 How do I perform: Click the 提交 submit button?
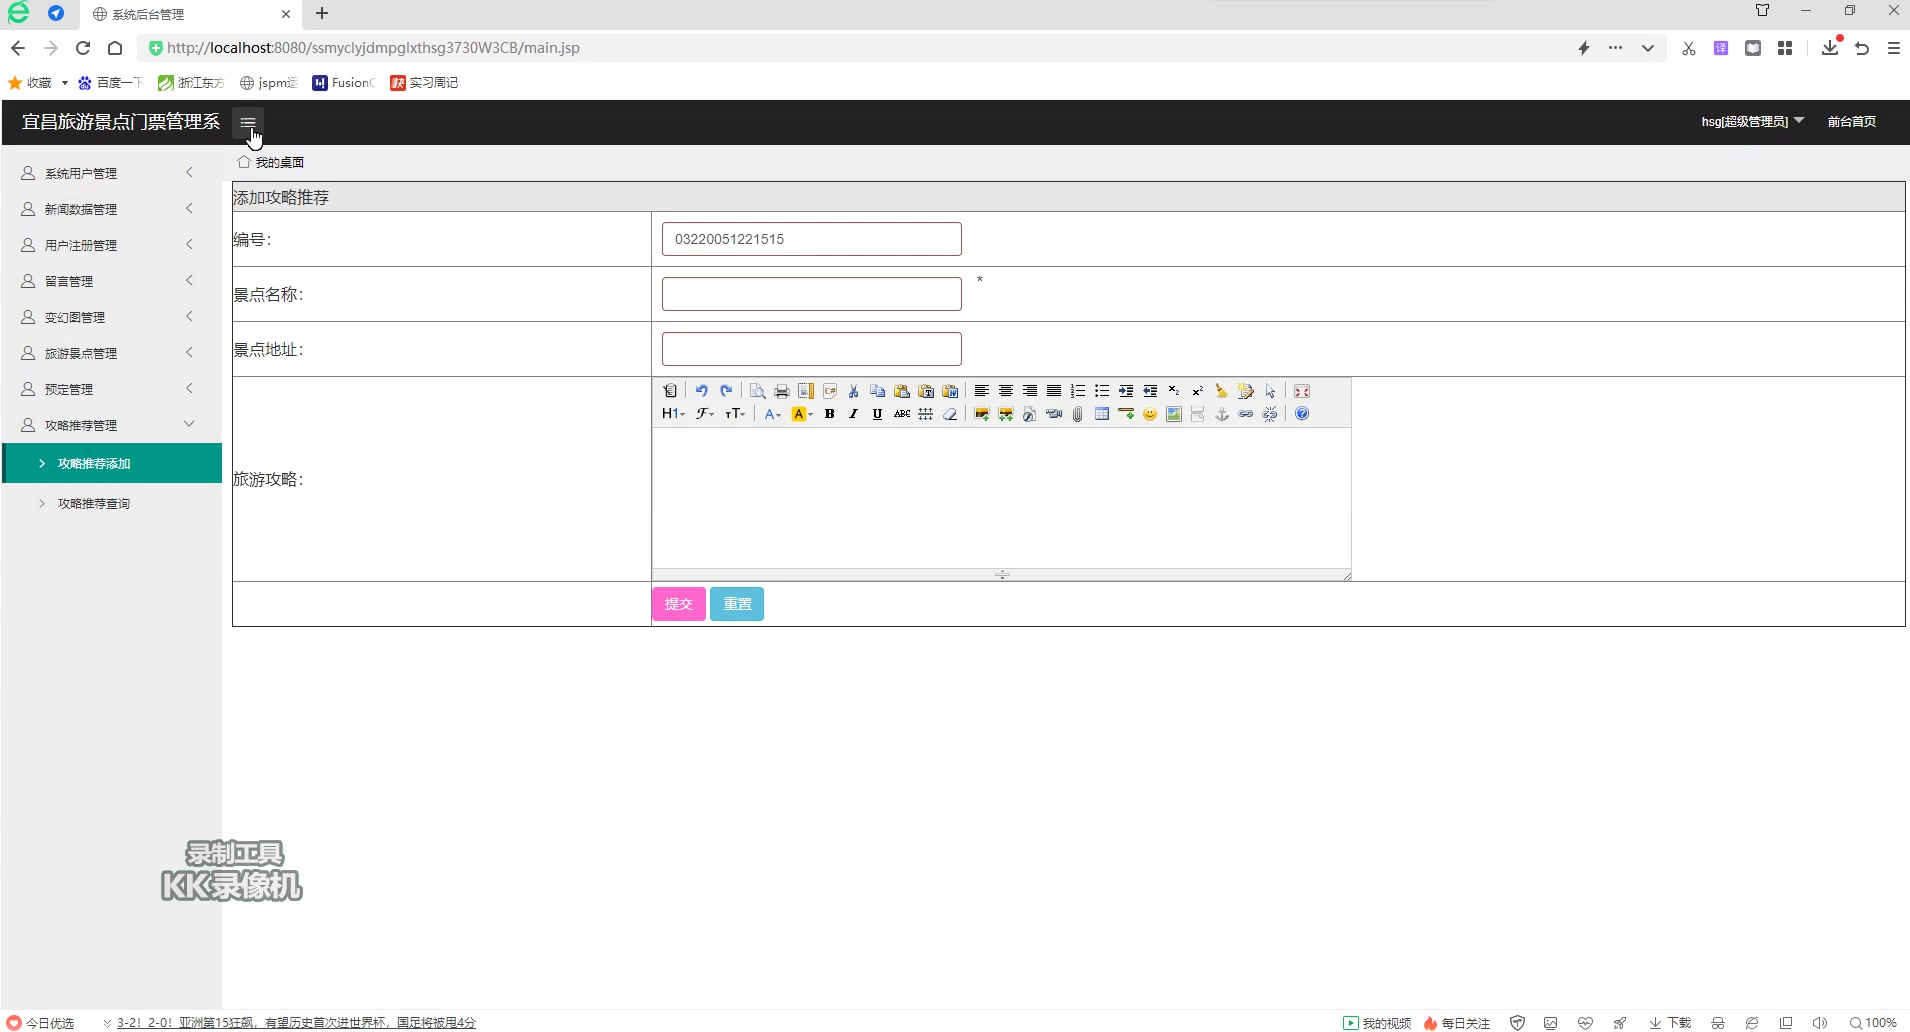pyautogui.click(x=678, y=604)
